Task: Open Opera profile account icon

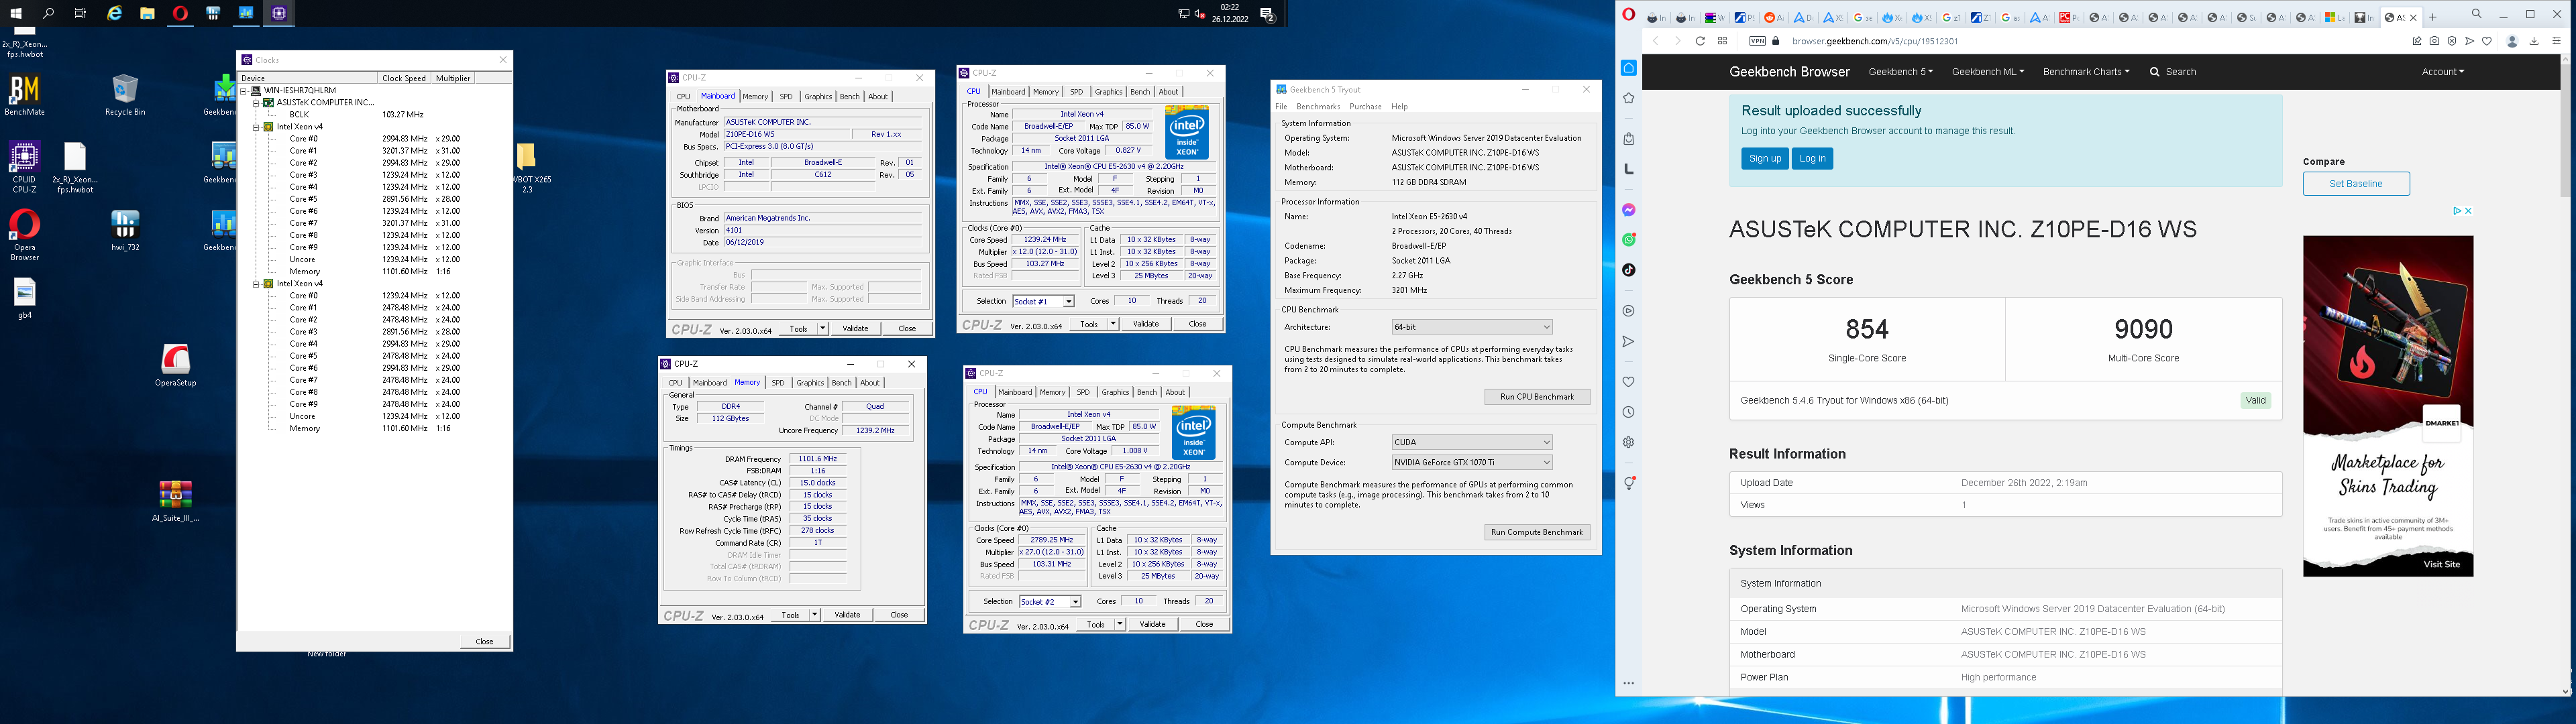Action: point(2512,41)
